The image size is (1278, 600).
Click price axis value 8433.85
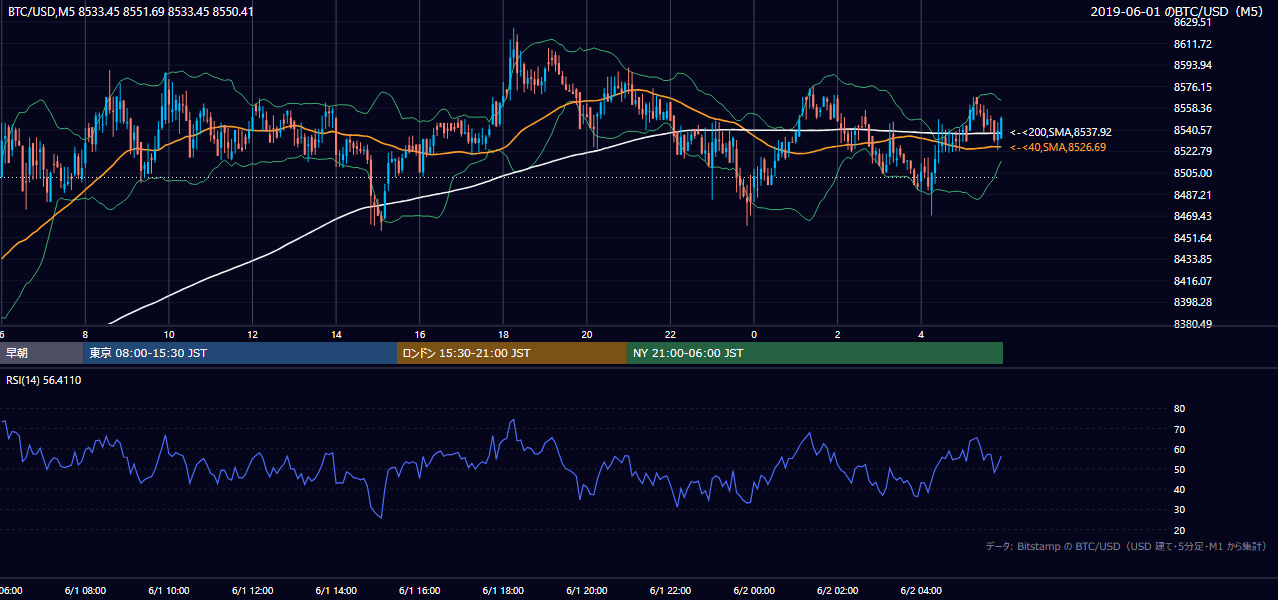pyautogui.click(x=1193, y=259)
